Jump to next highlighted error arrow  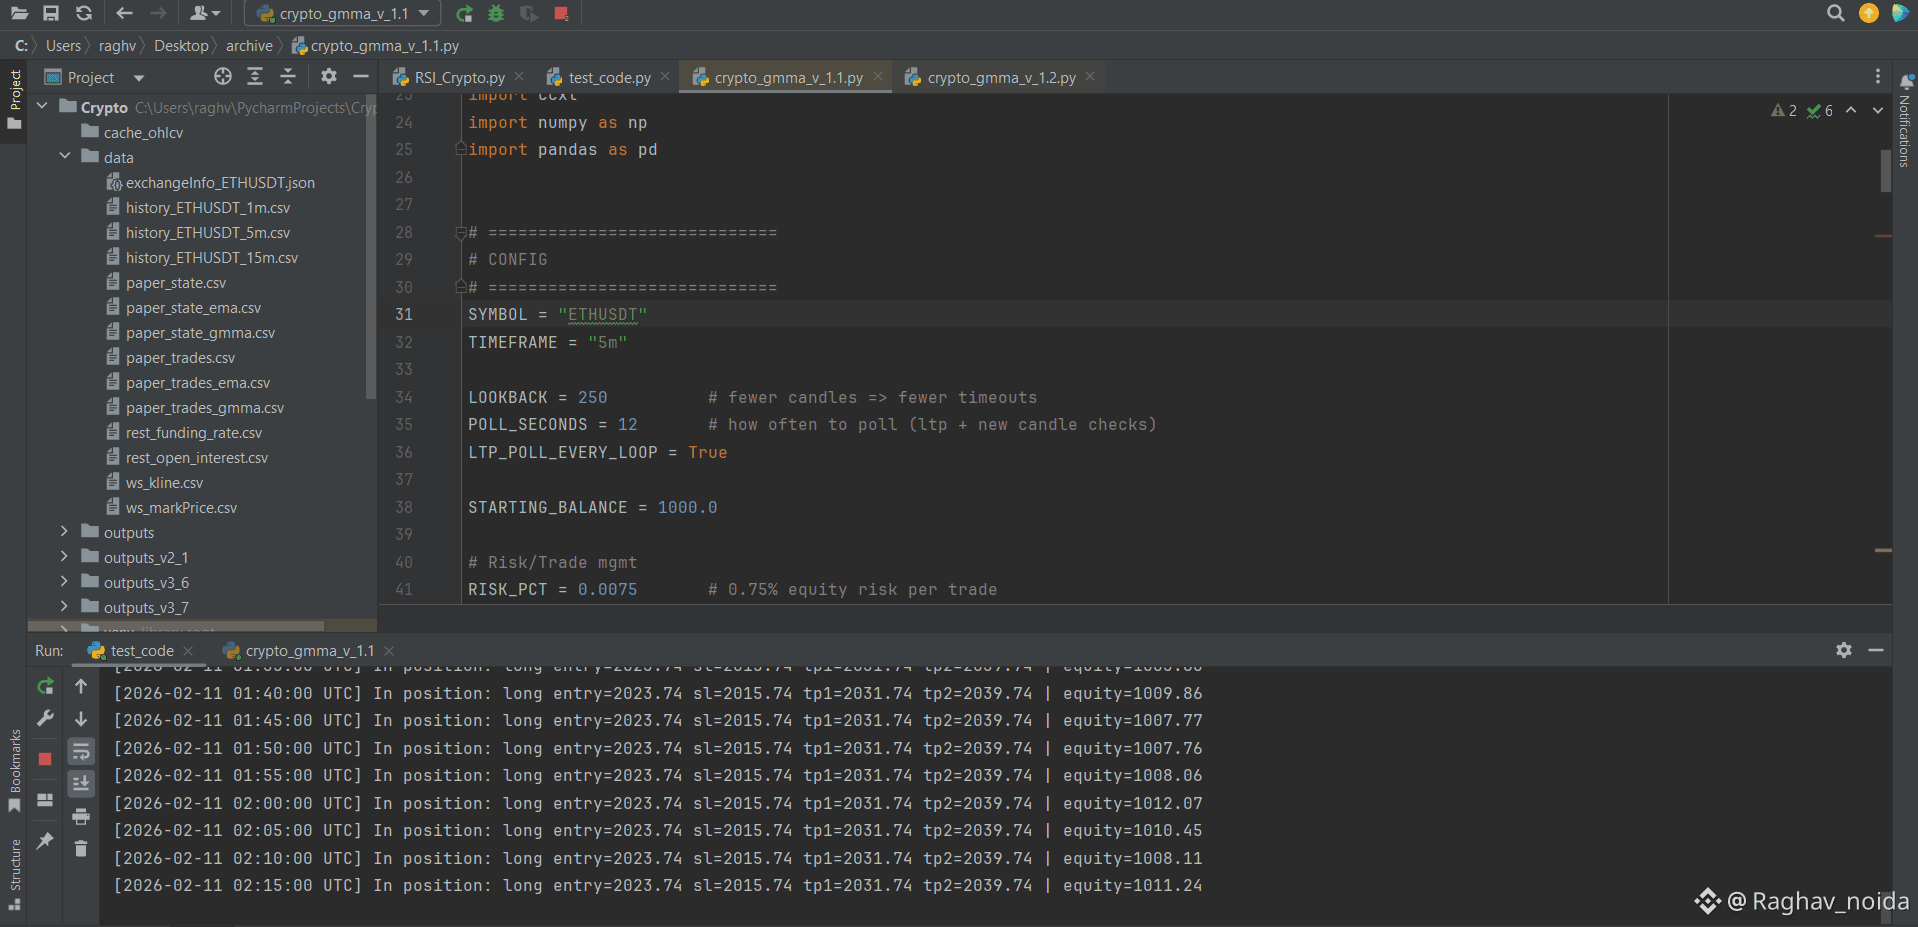[x=1878, y=110]
